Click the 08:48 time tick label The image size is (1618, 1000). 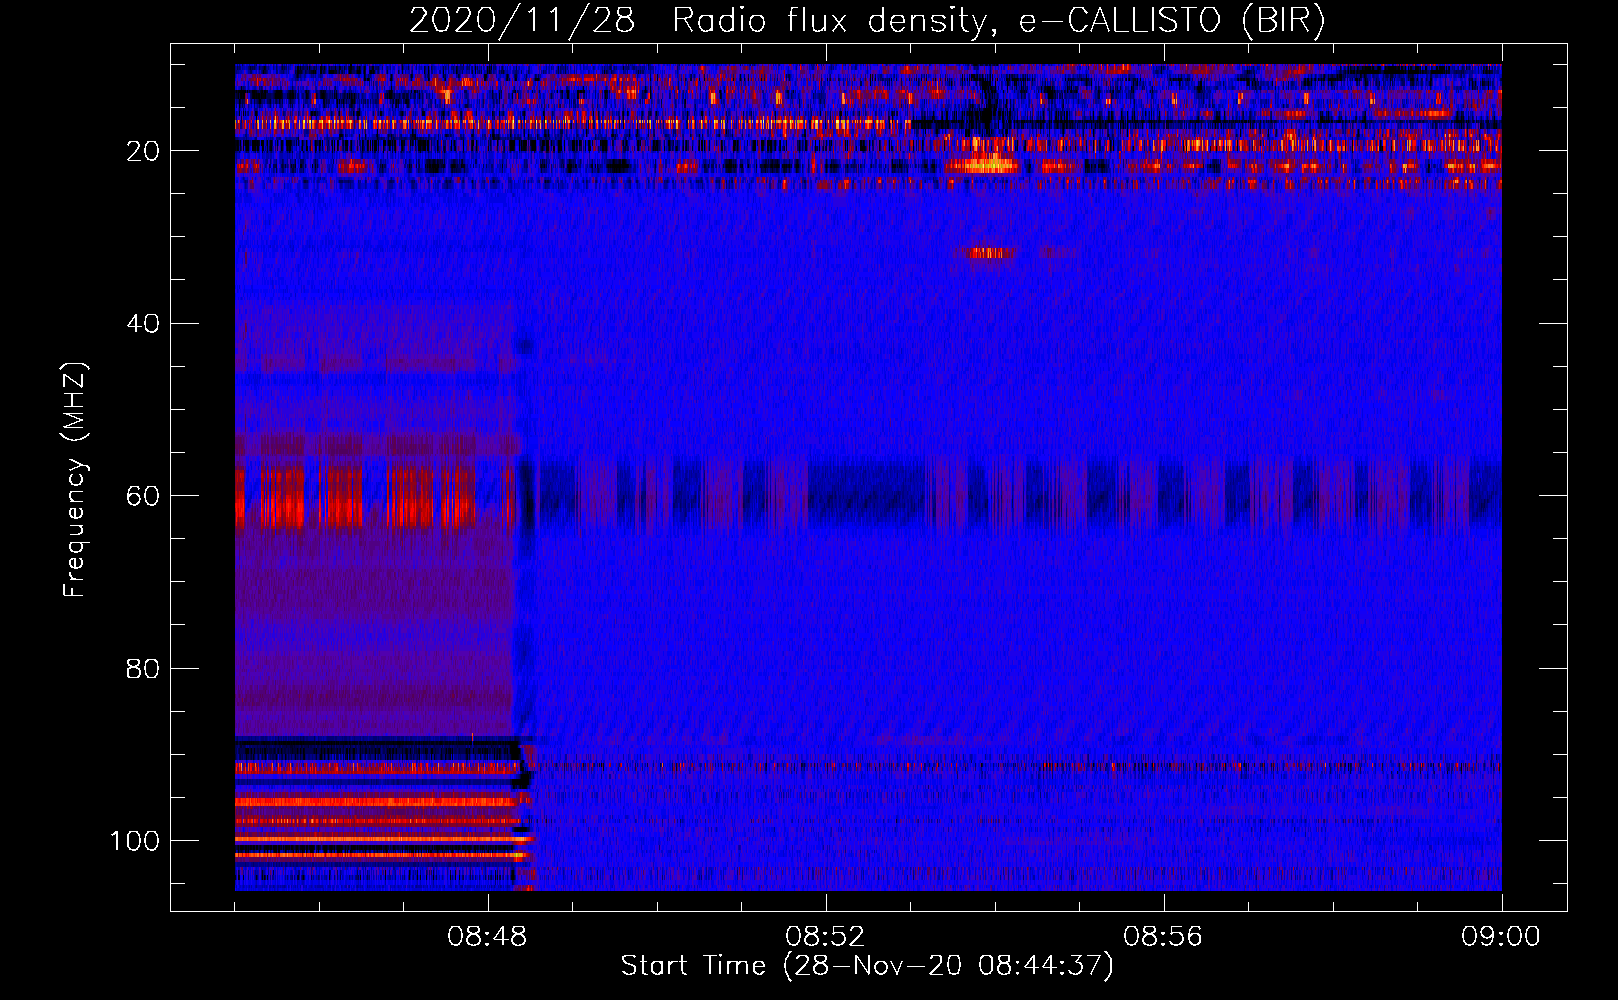tap(488, 937)
